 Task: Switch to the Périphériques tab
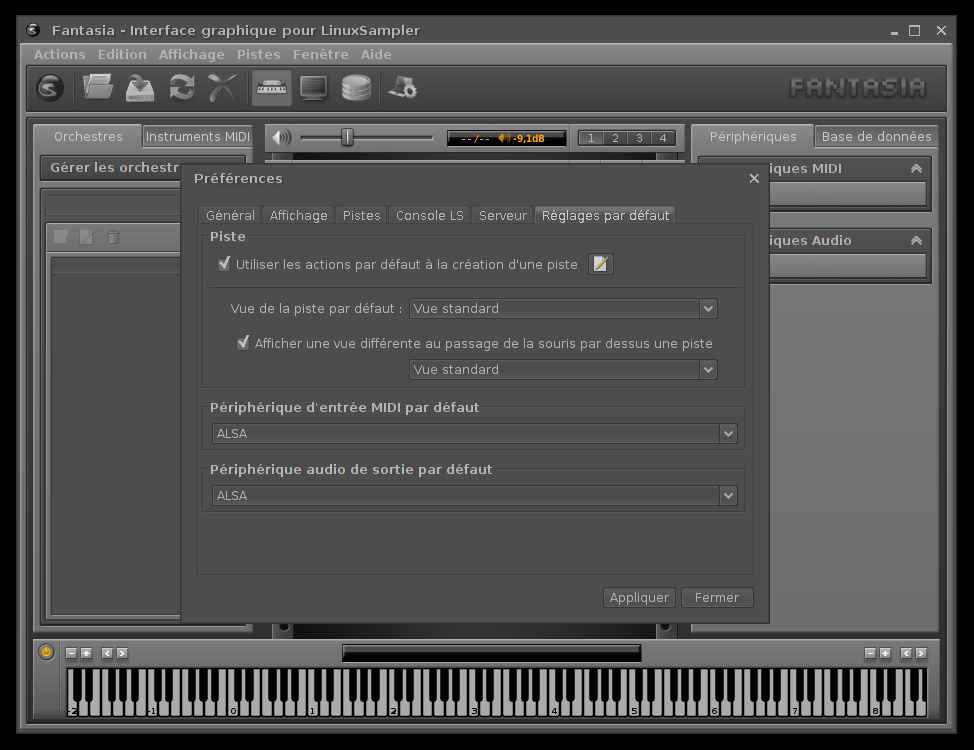point(753,136)
